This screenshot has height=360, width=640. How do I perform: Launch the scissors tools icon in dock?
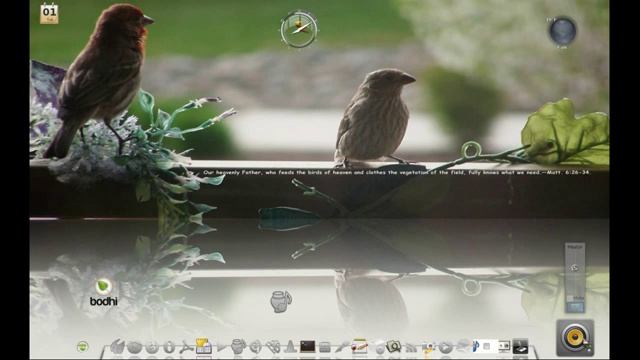click(x=273, y=347)
